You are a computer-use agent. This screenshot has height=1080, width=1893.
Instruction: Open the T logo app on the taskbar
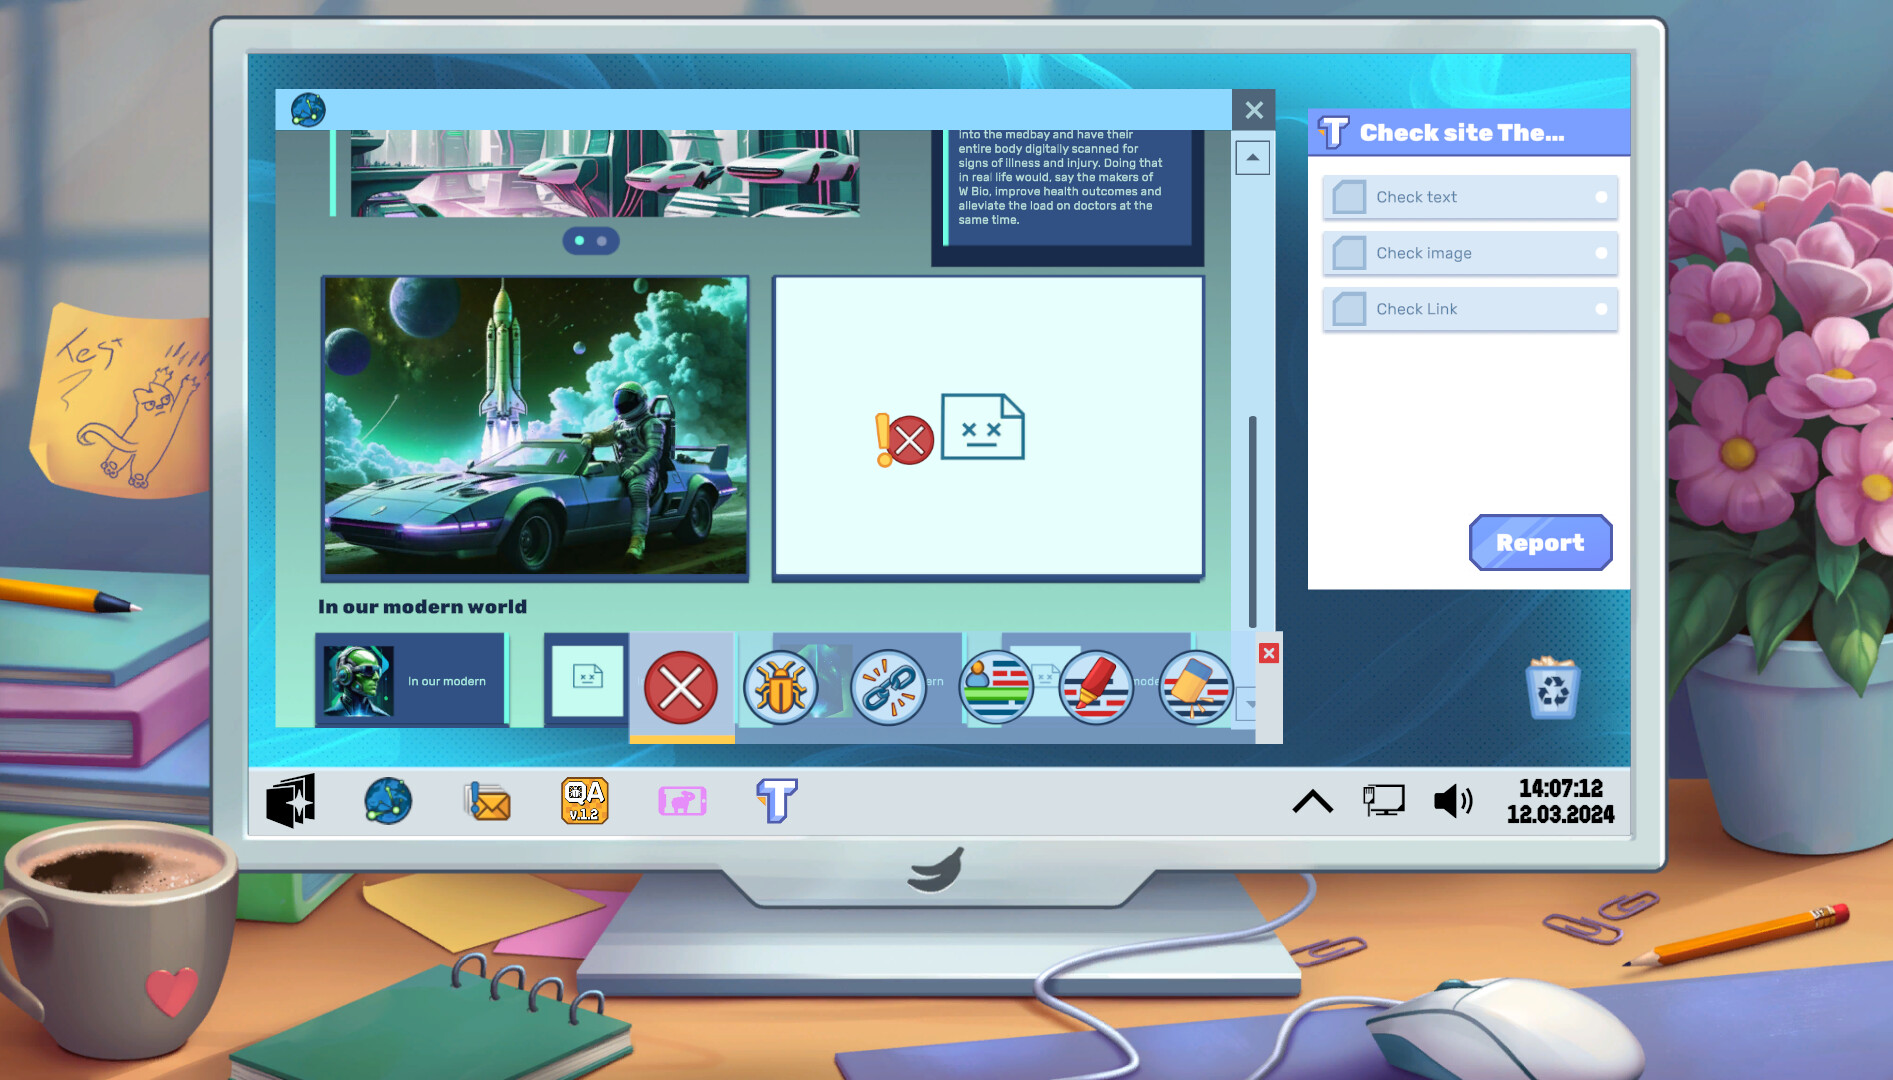pyautogui.click(x=776, y=800)
